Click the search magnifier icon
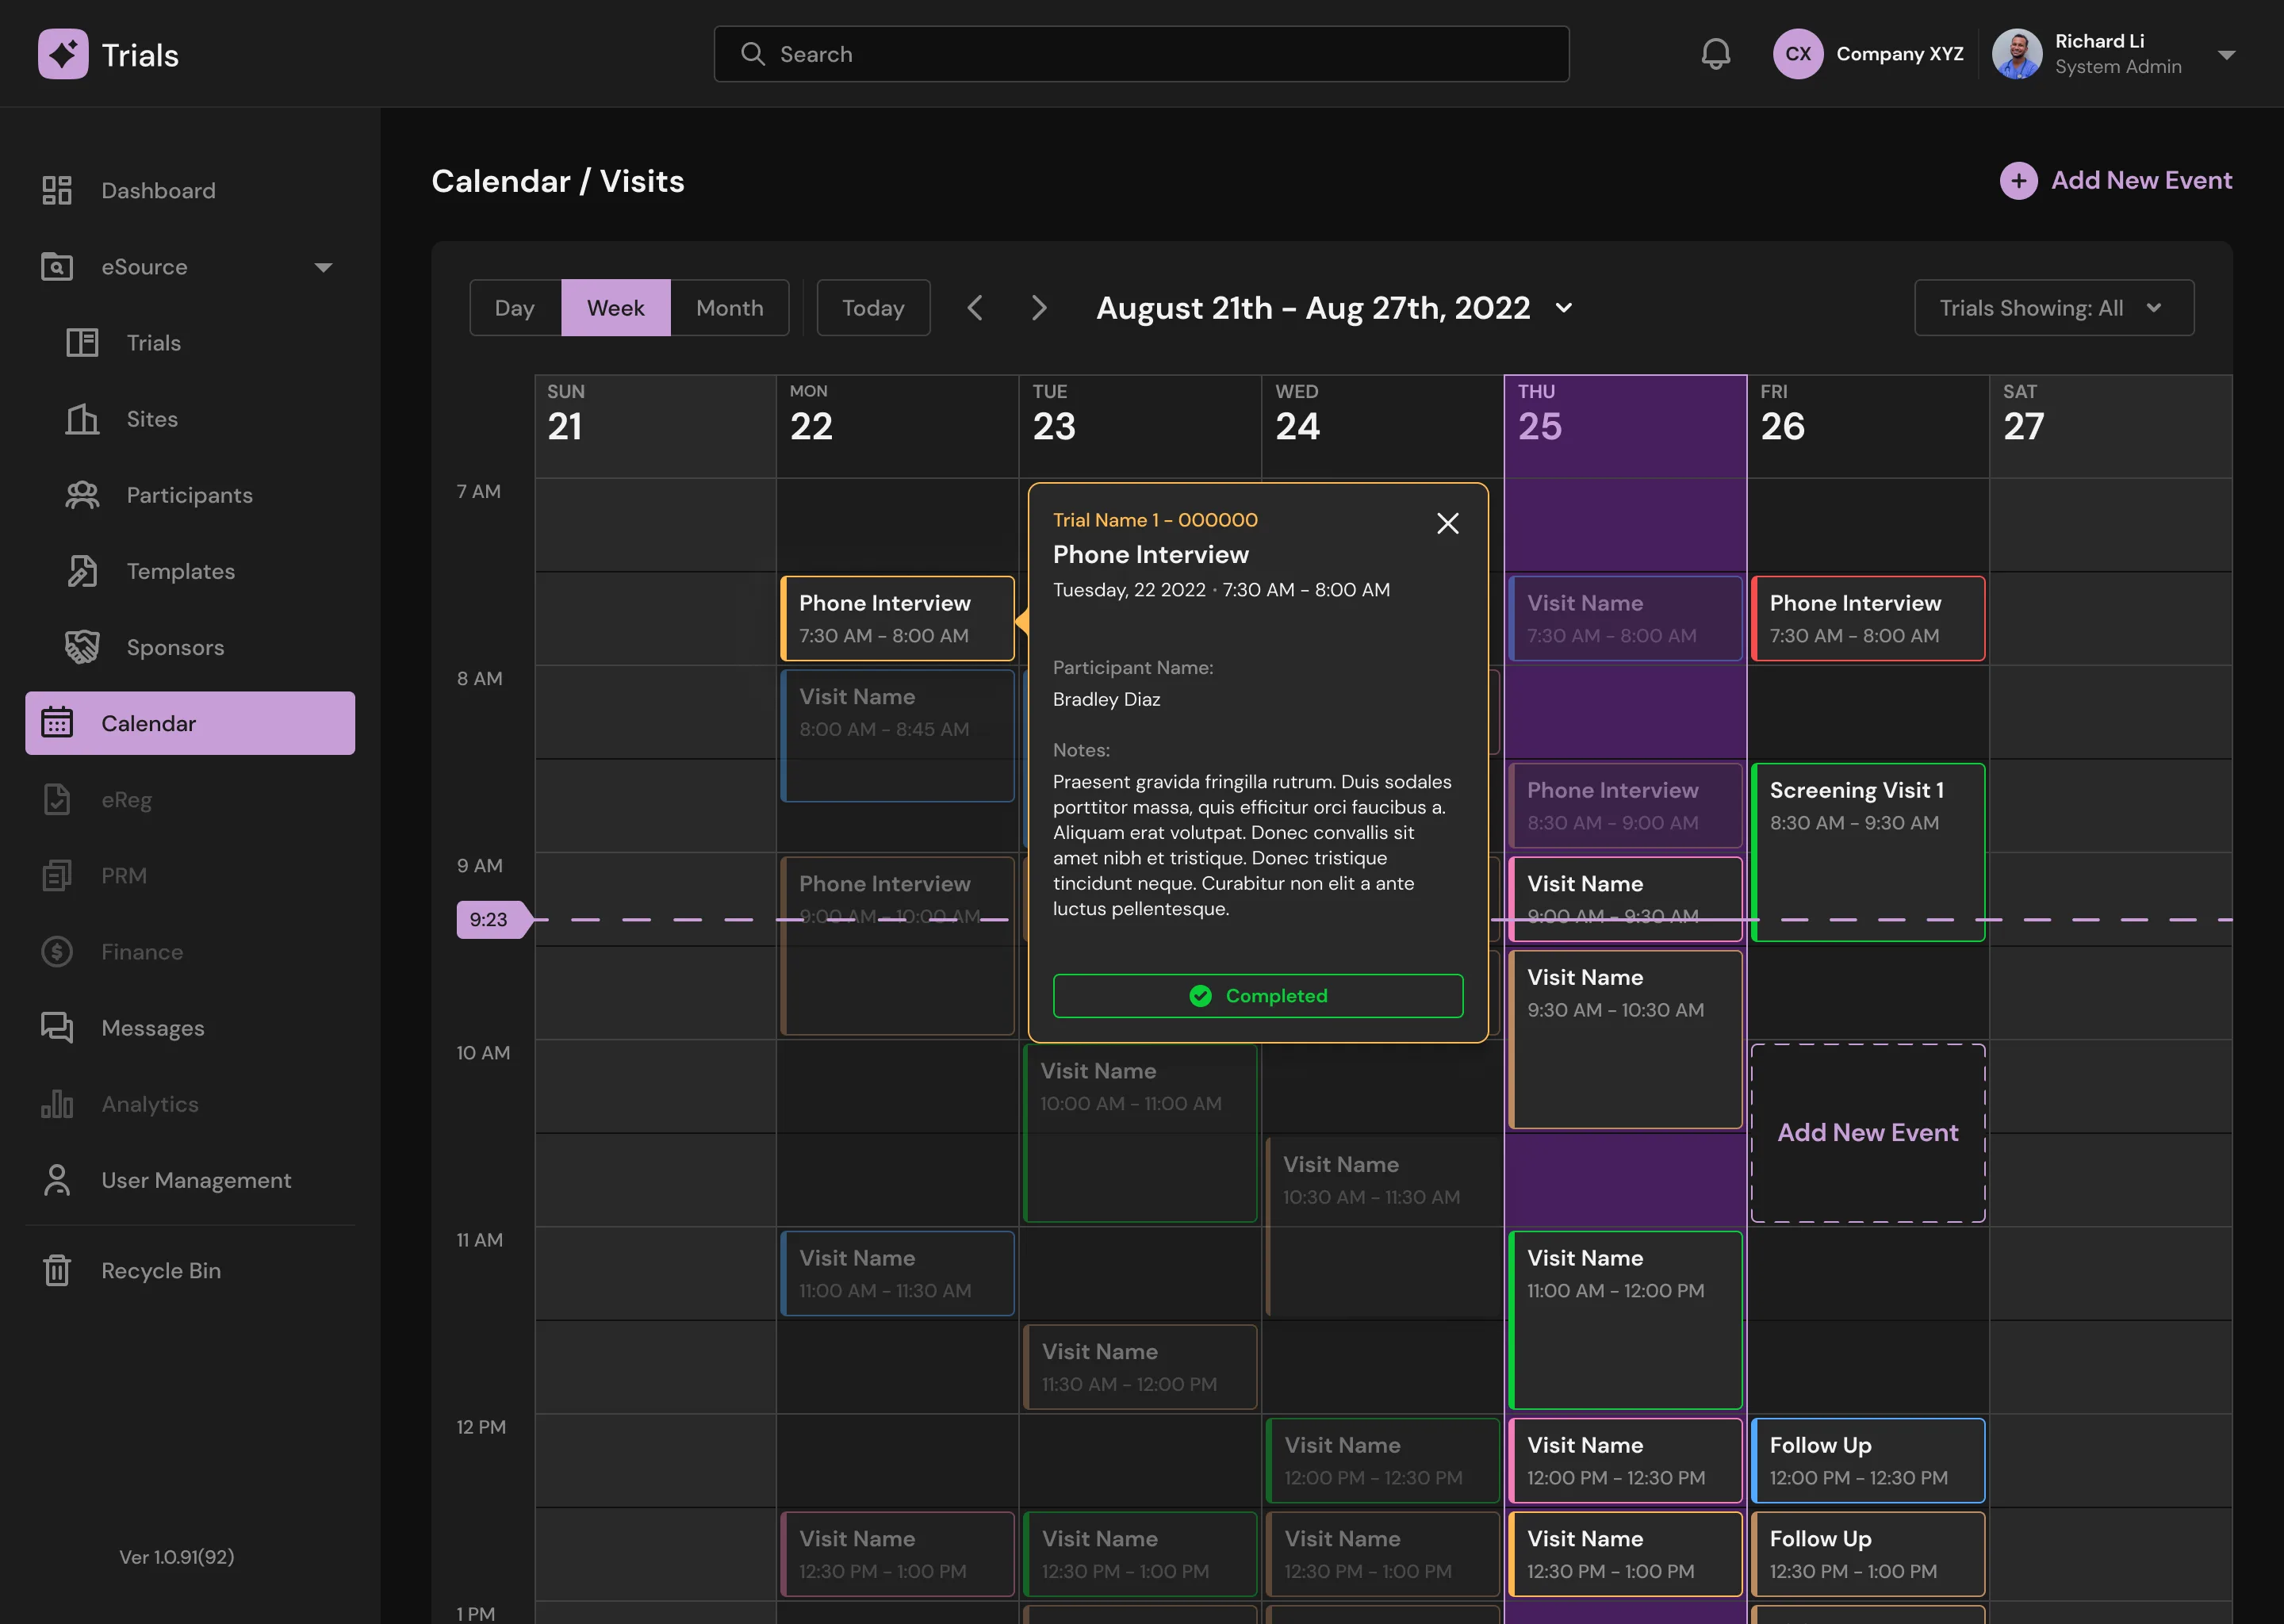 pos(752,54)
